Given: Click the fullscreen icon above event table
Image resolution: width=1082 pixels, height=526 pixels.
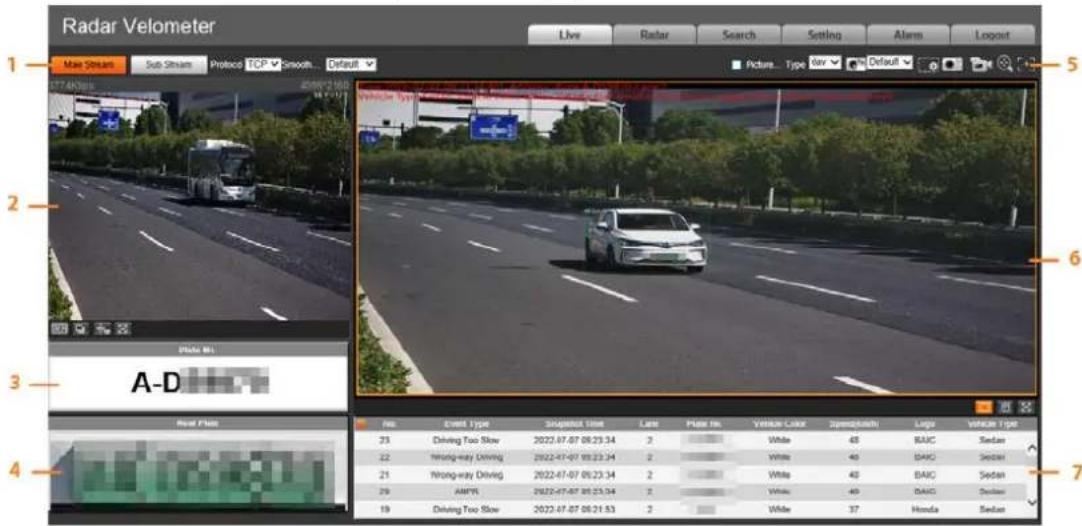Looking at the screenshot, I should pos(1026,408).
